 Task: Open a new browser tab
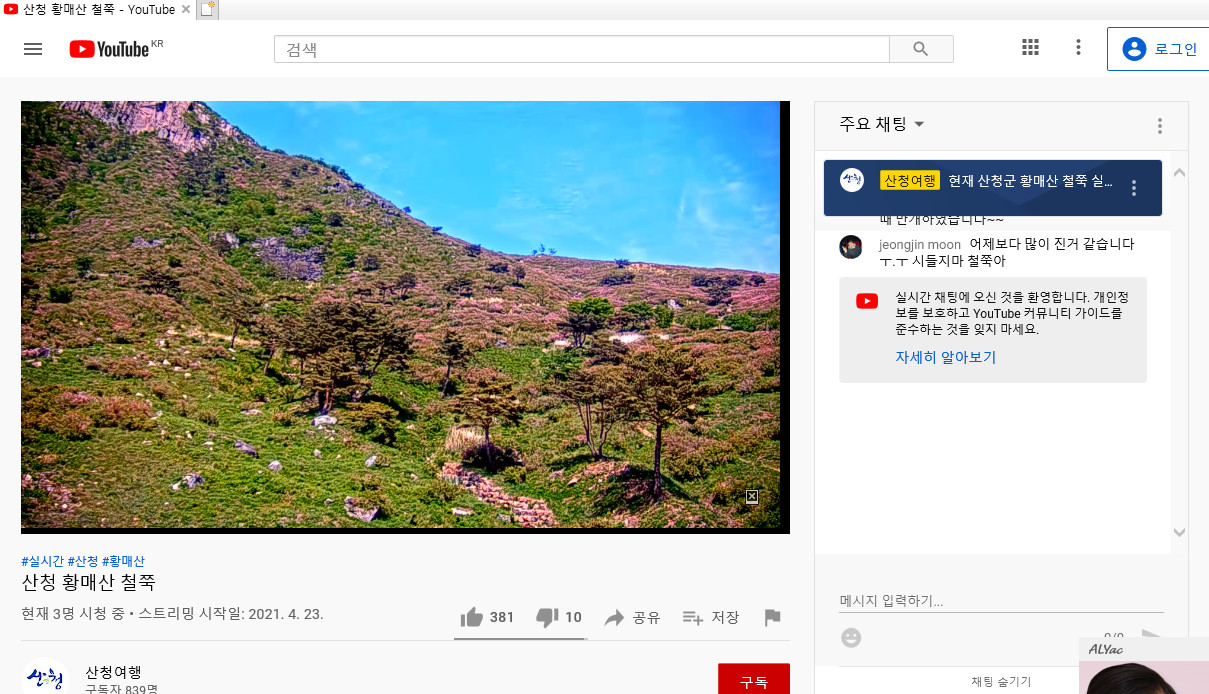pos(207,10)
